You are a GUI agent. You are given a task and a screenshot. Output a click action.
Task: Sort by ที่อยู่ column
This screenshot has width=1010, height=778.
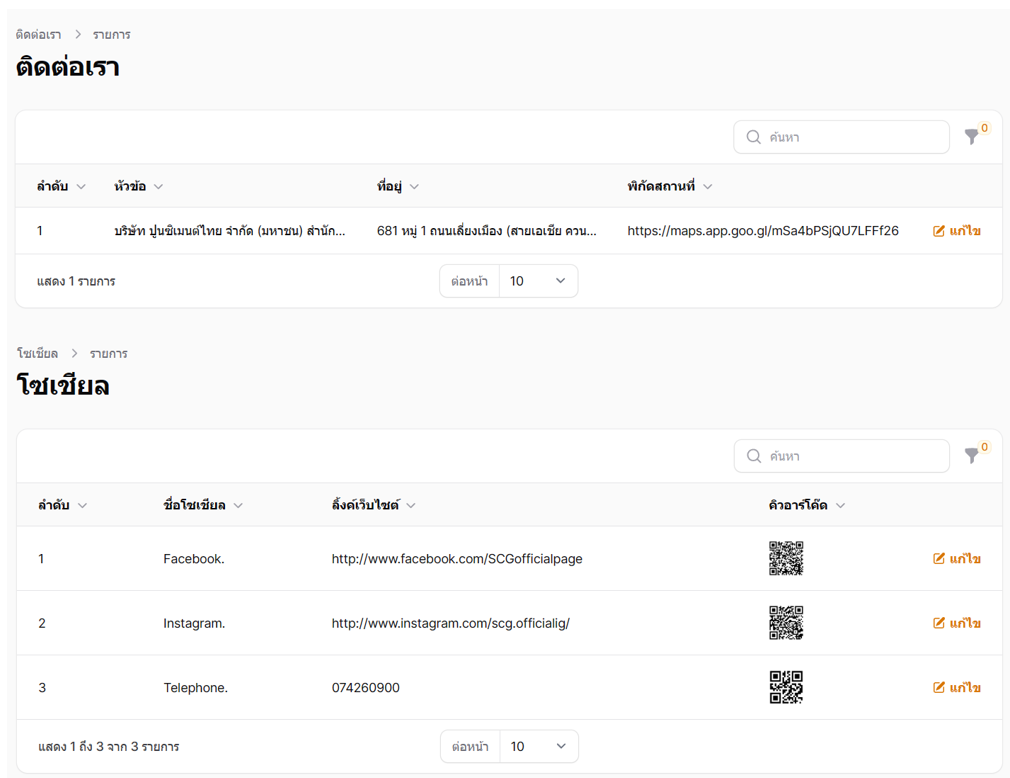(x=398, y=186)
